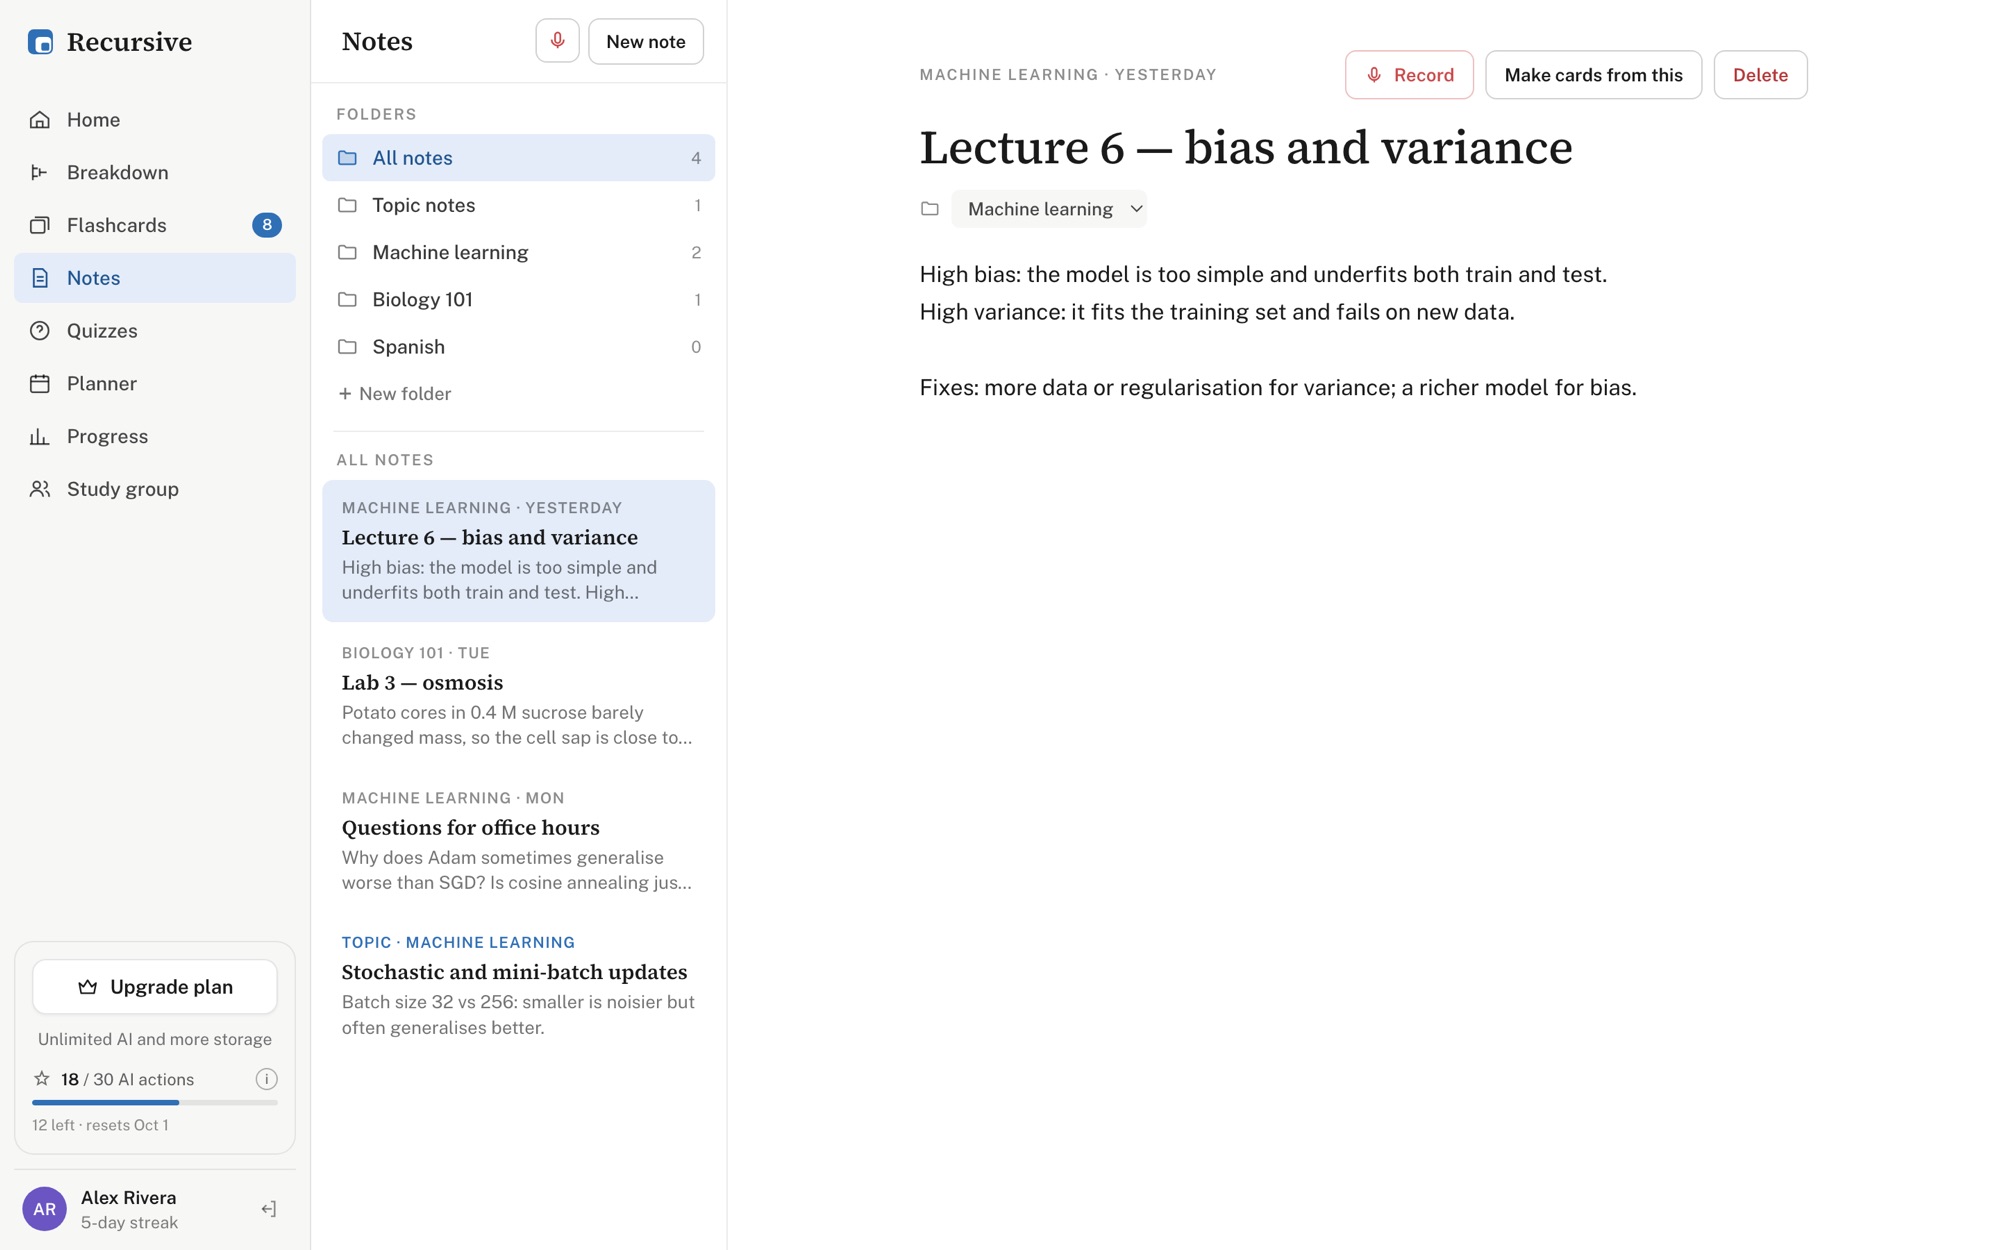Go to Breakdown section
The image size is (2000, 1250).
[155, 173]
